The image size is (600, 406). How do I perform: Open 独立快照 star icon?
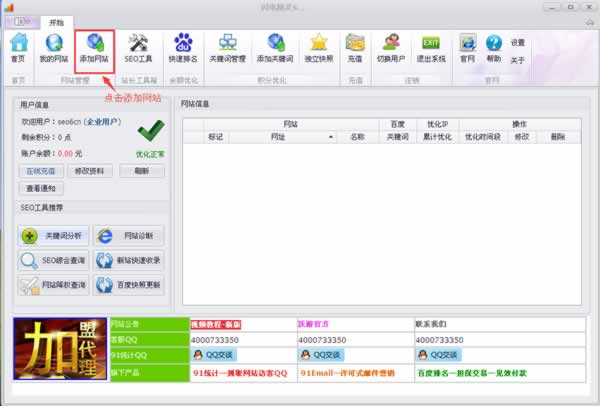319,47
